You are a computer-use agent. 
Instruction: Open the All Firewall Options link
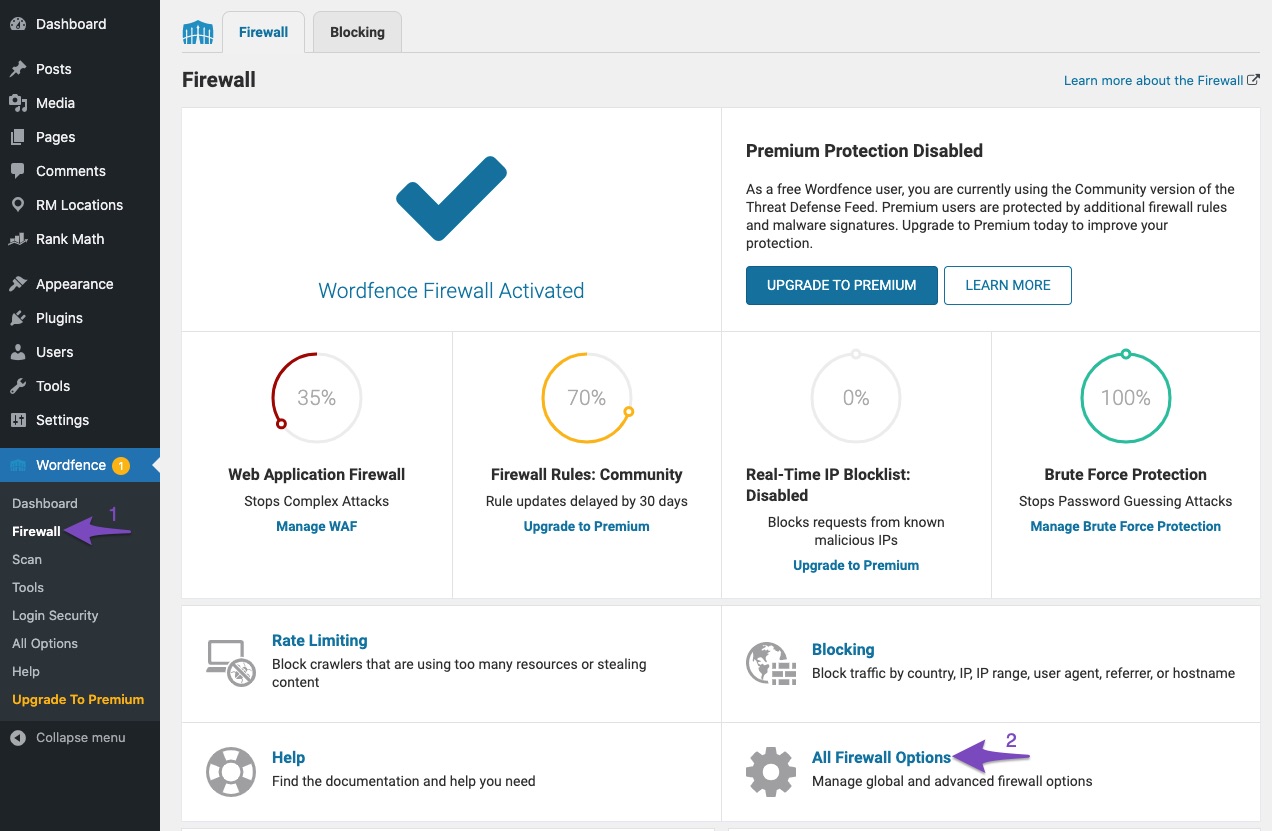[881, 757]
